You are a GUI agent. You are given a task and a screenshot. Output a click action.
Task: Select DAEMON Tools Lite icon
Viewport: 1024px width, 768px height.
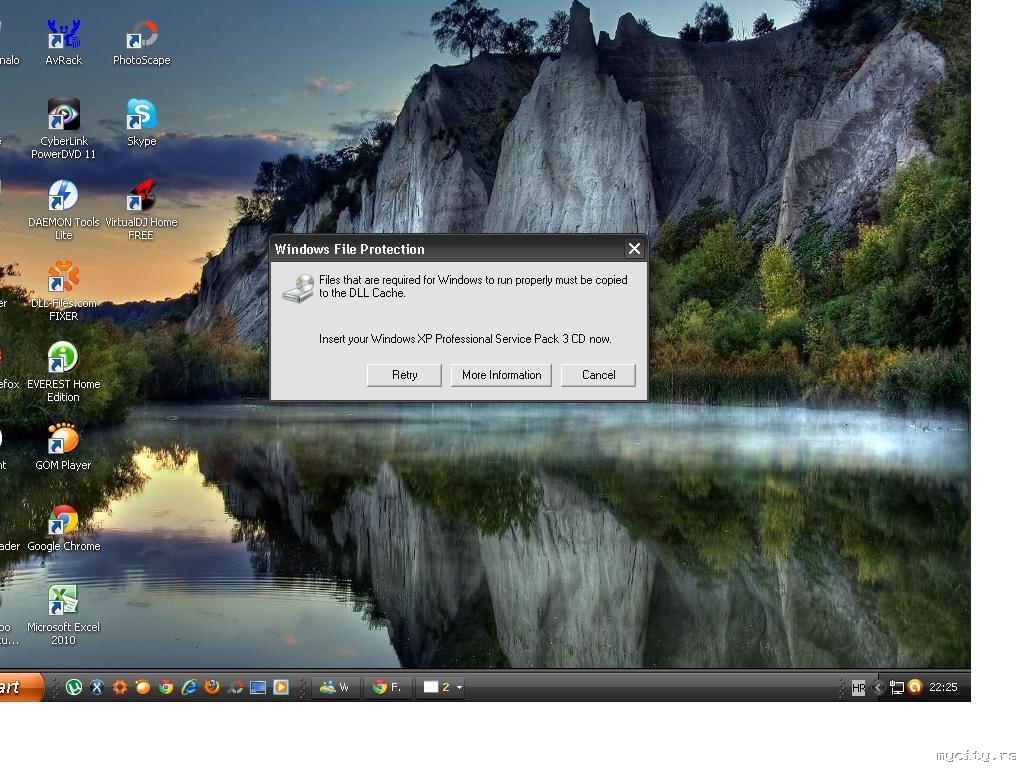[63, 210]
